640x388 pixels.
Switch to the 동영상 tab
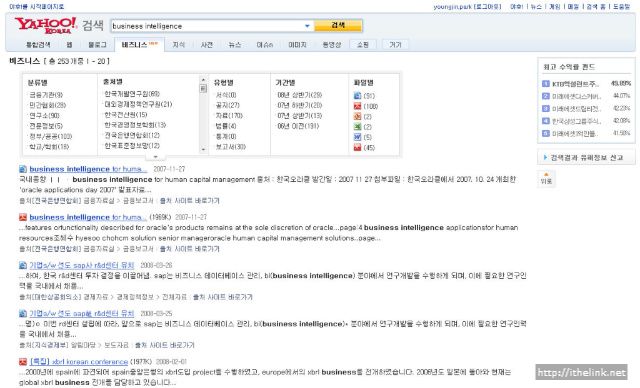point(331,45)
